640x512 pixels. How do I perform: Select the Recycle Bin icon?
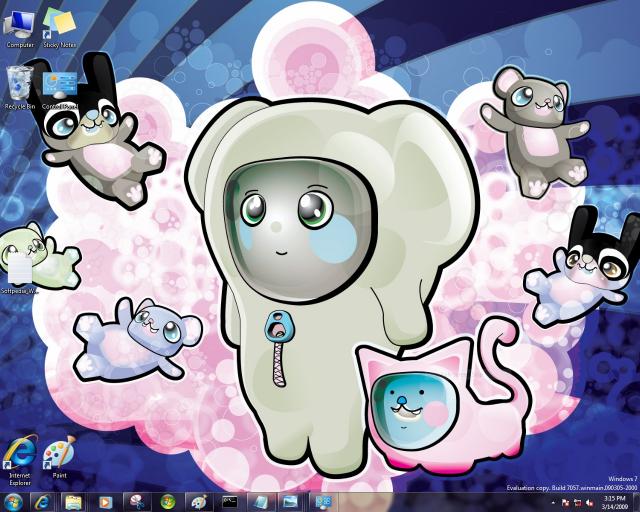[x=20, y=84]
